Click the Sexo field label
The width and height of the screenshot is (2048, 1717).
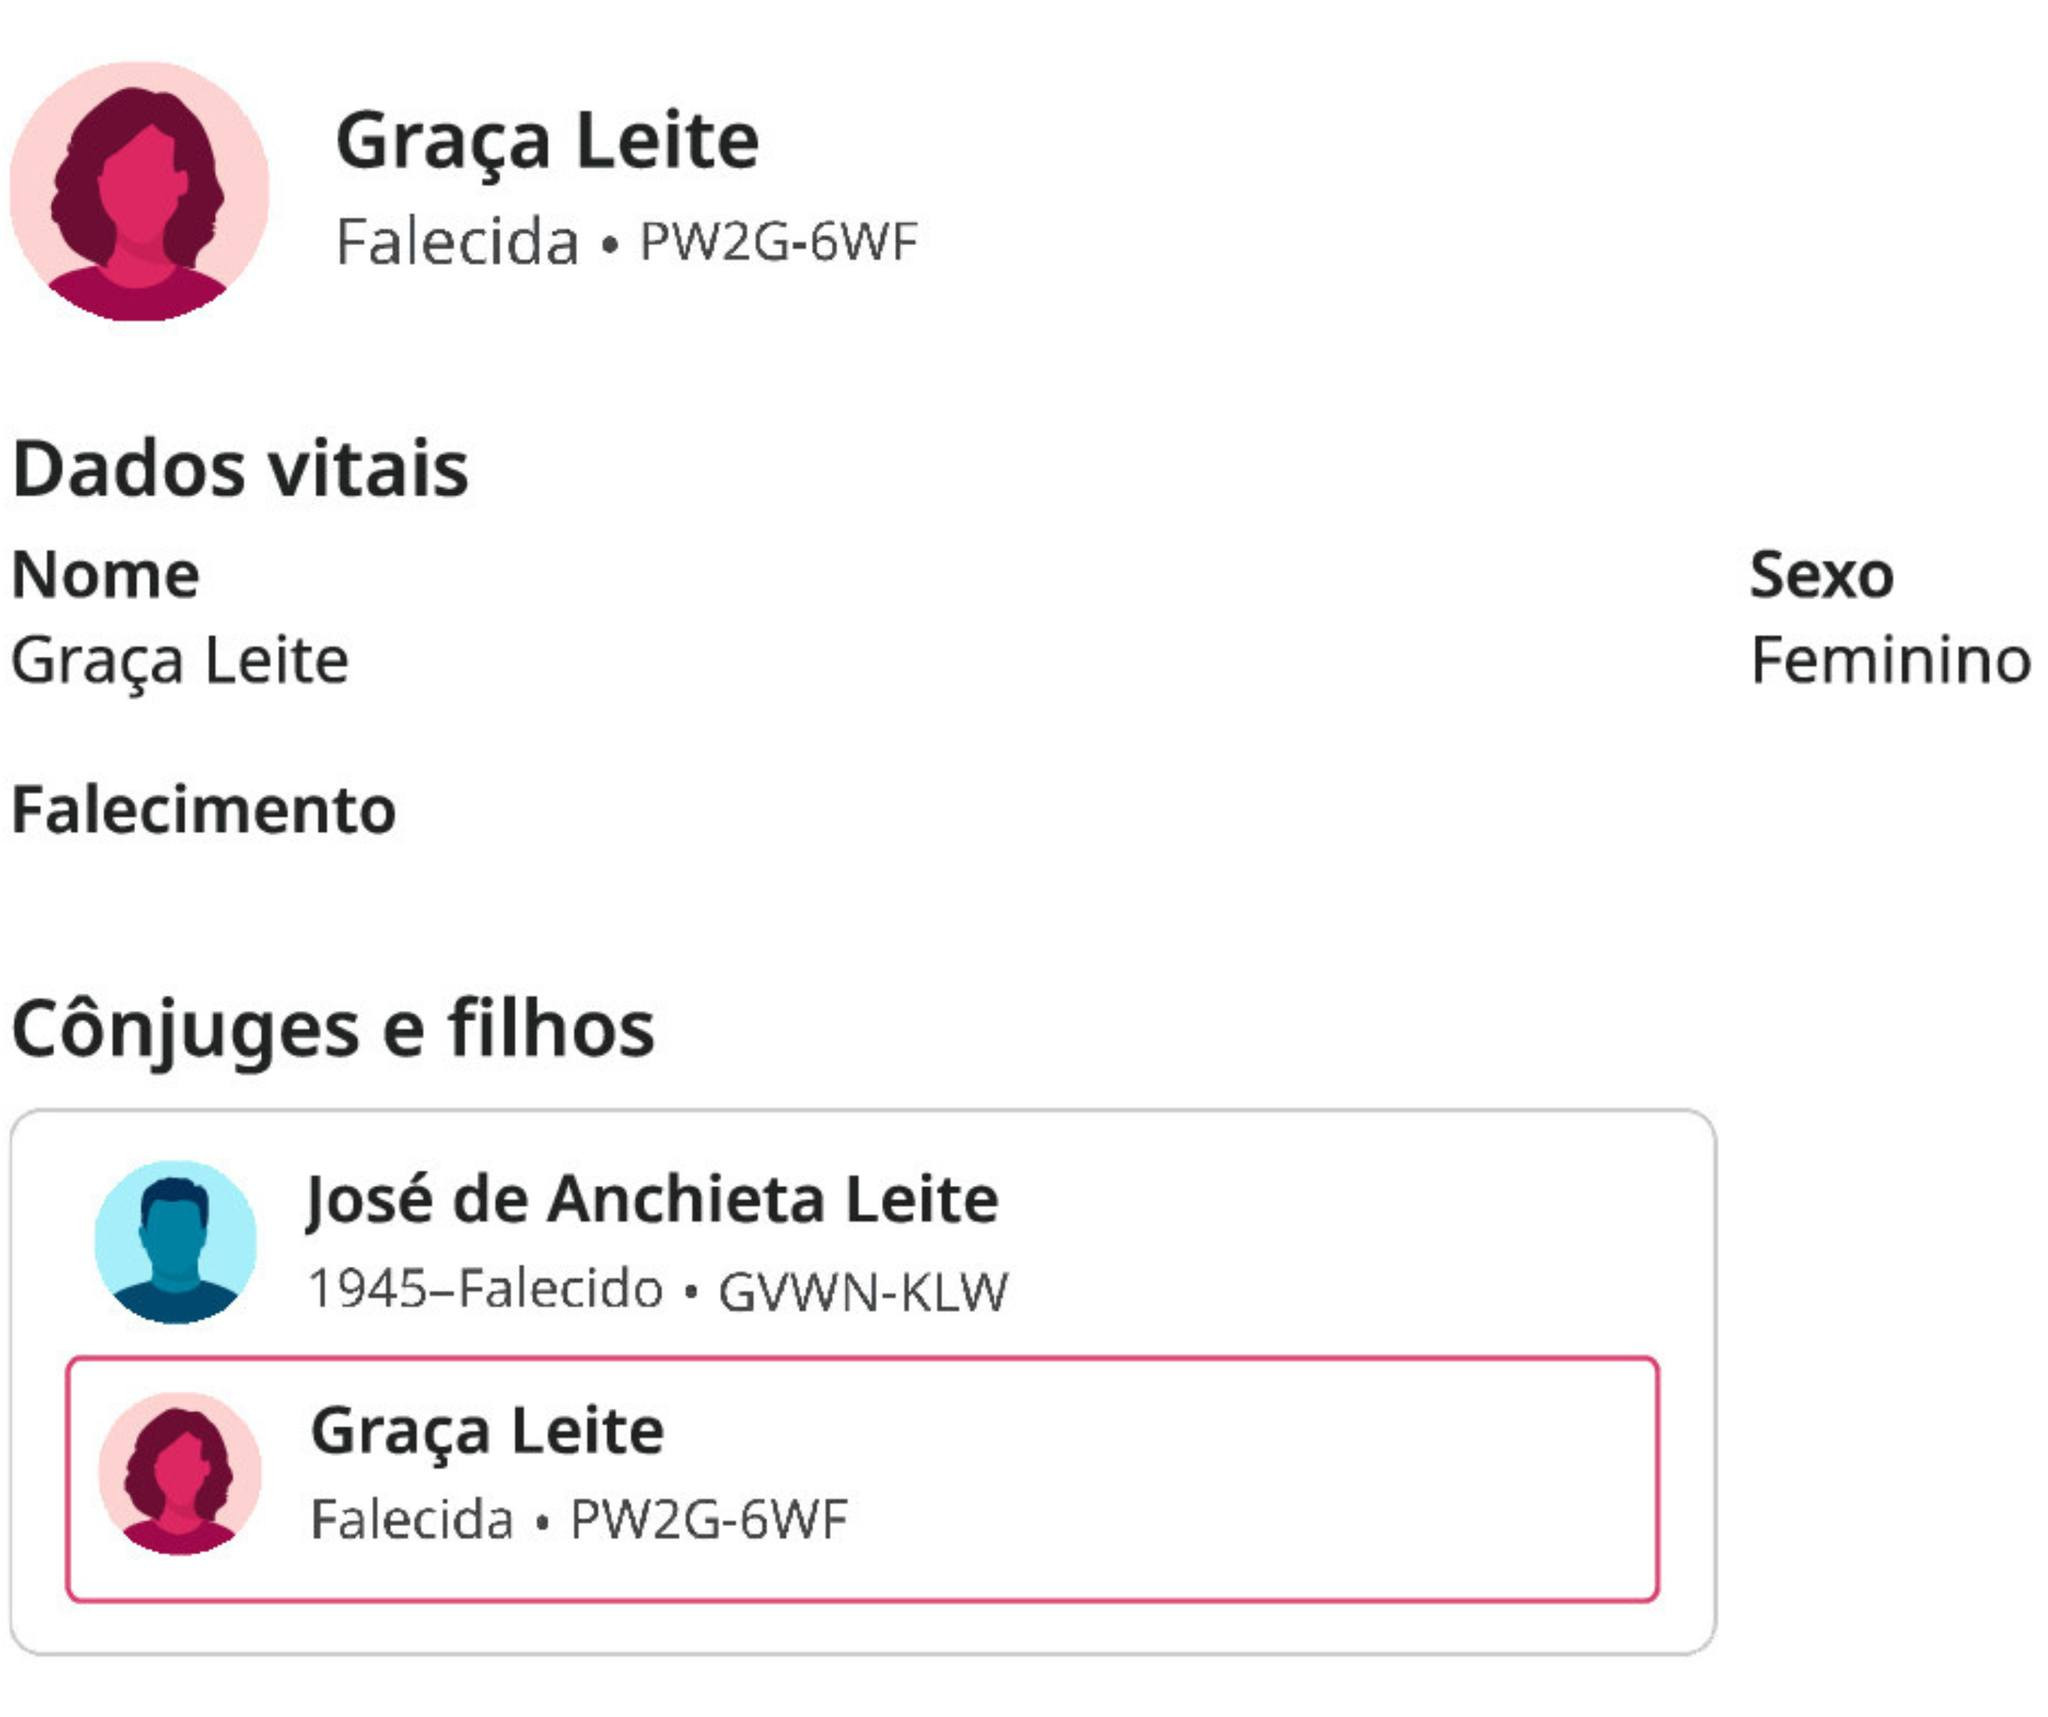(x=1821, y=575)
